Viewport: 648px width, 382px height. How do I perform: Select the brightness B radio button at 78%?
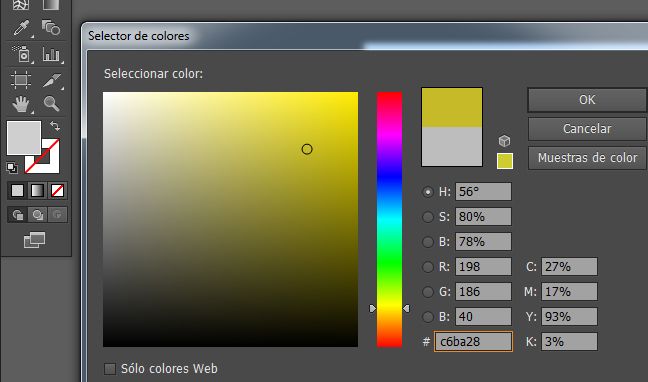428,242
